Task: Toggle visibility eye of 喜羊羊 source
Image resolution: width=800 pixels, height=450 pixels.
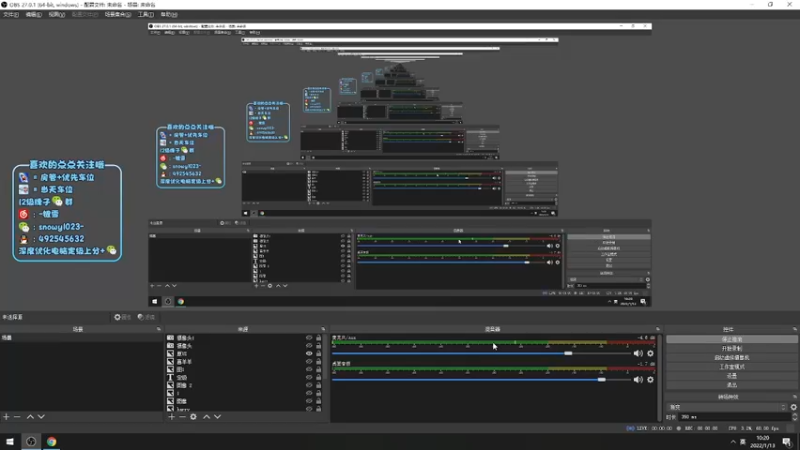Action: 309,361
